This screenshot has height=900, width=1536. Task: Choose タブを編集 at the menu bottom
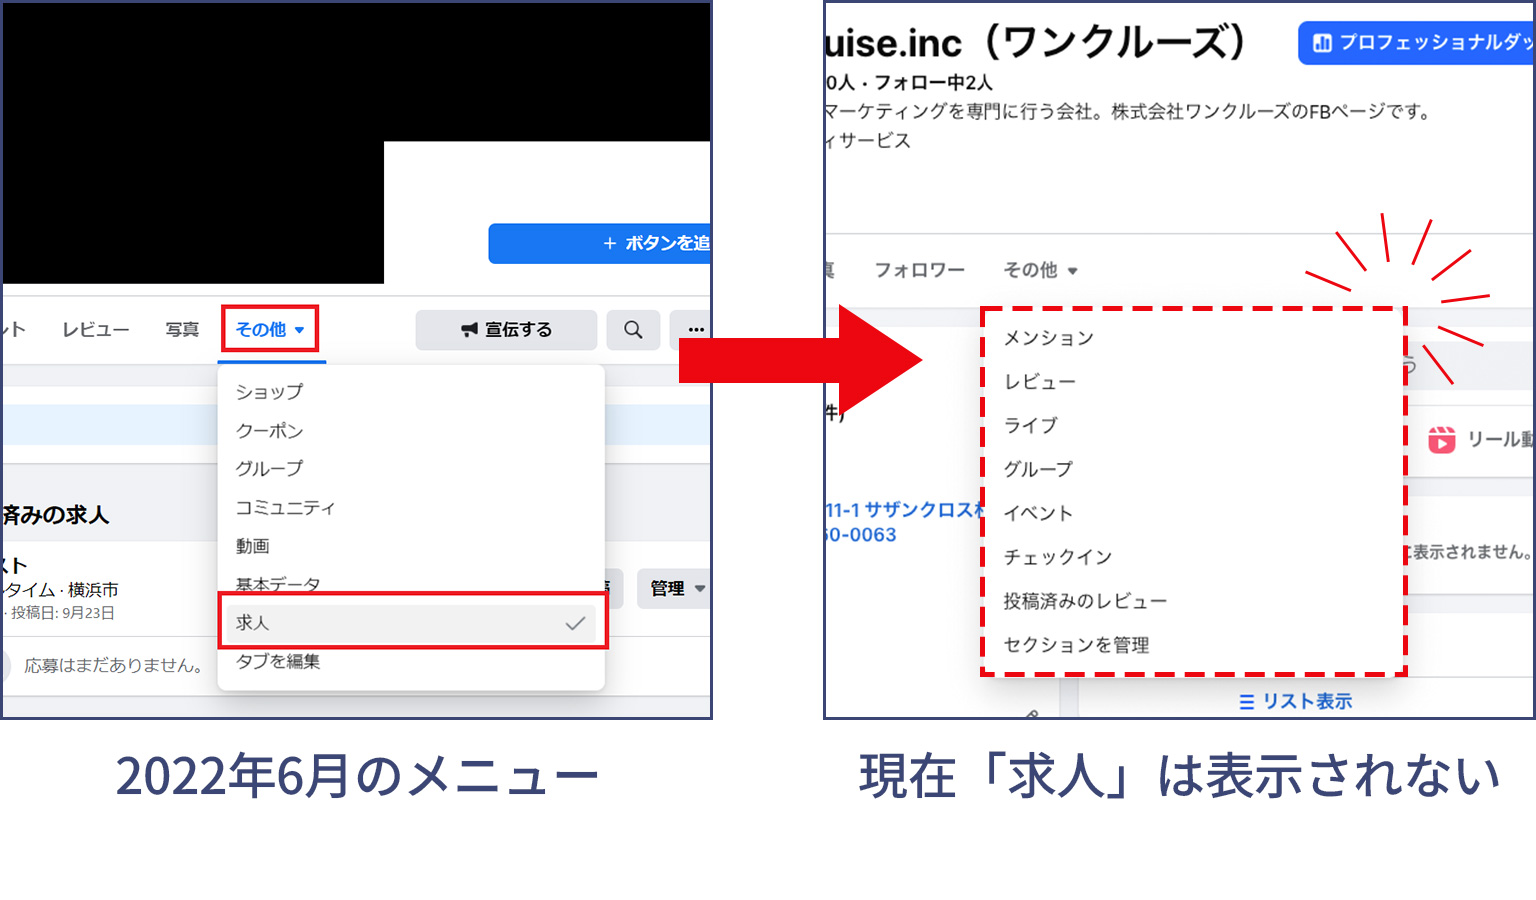point(278,661)
